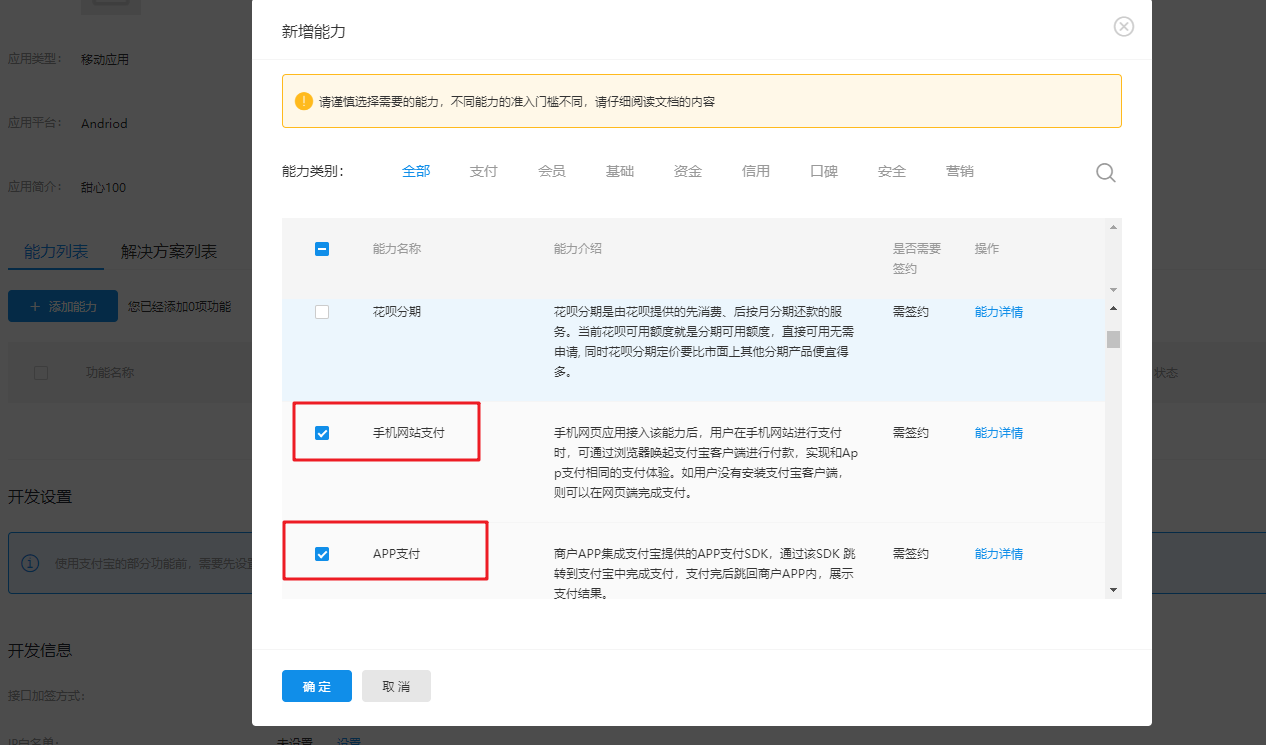The image size is (1266, 745).
Task: Click the 您已经添加0项功能 text
Action: [x=179, y=307]
